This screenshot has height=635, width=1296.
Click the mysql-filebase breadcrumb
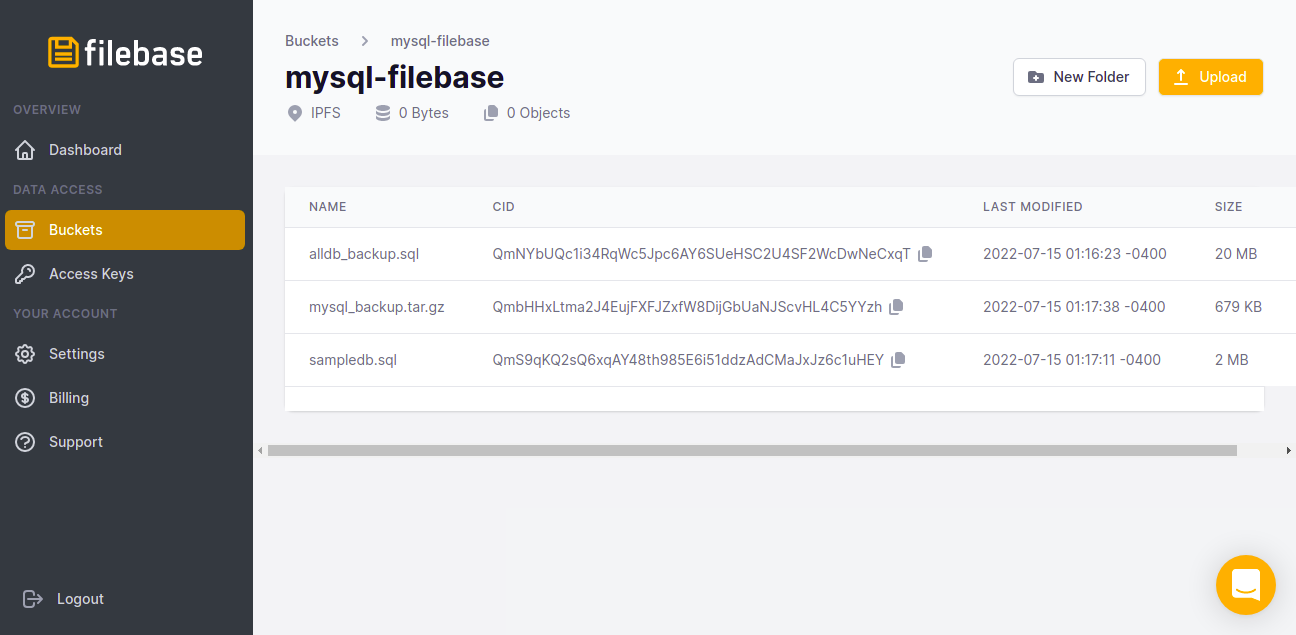click(440, 41)
